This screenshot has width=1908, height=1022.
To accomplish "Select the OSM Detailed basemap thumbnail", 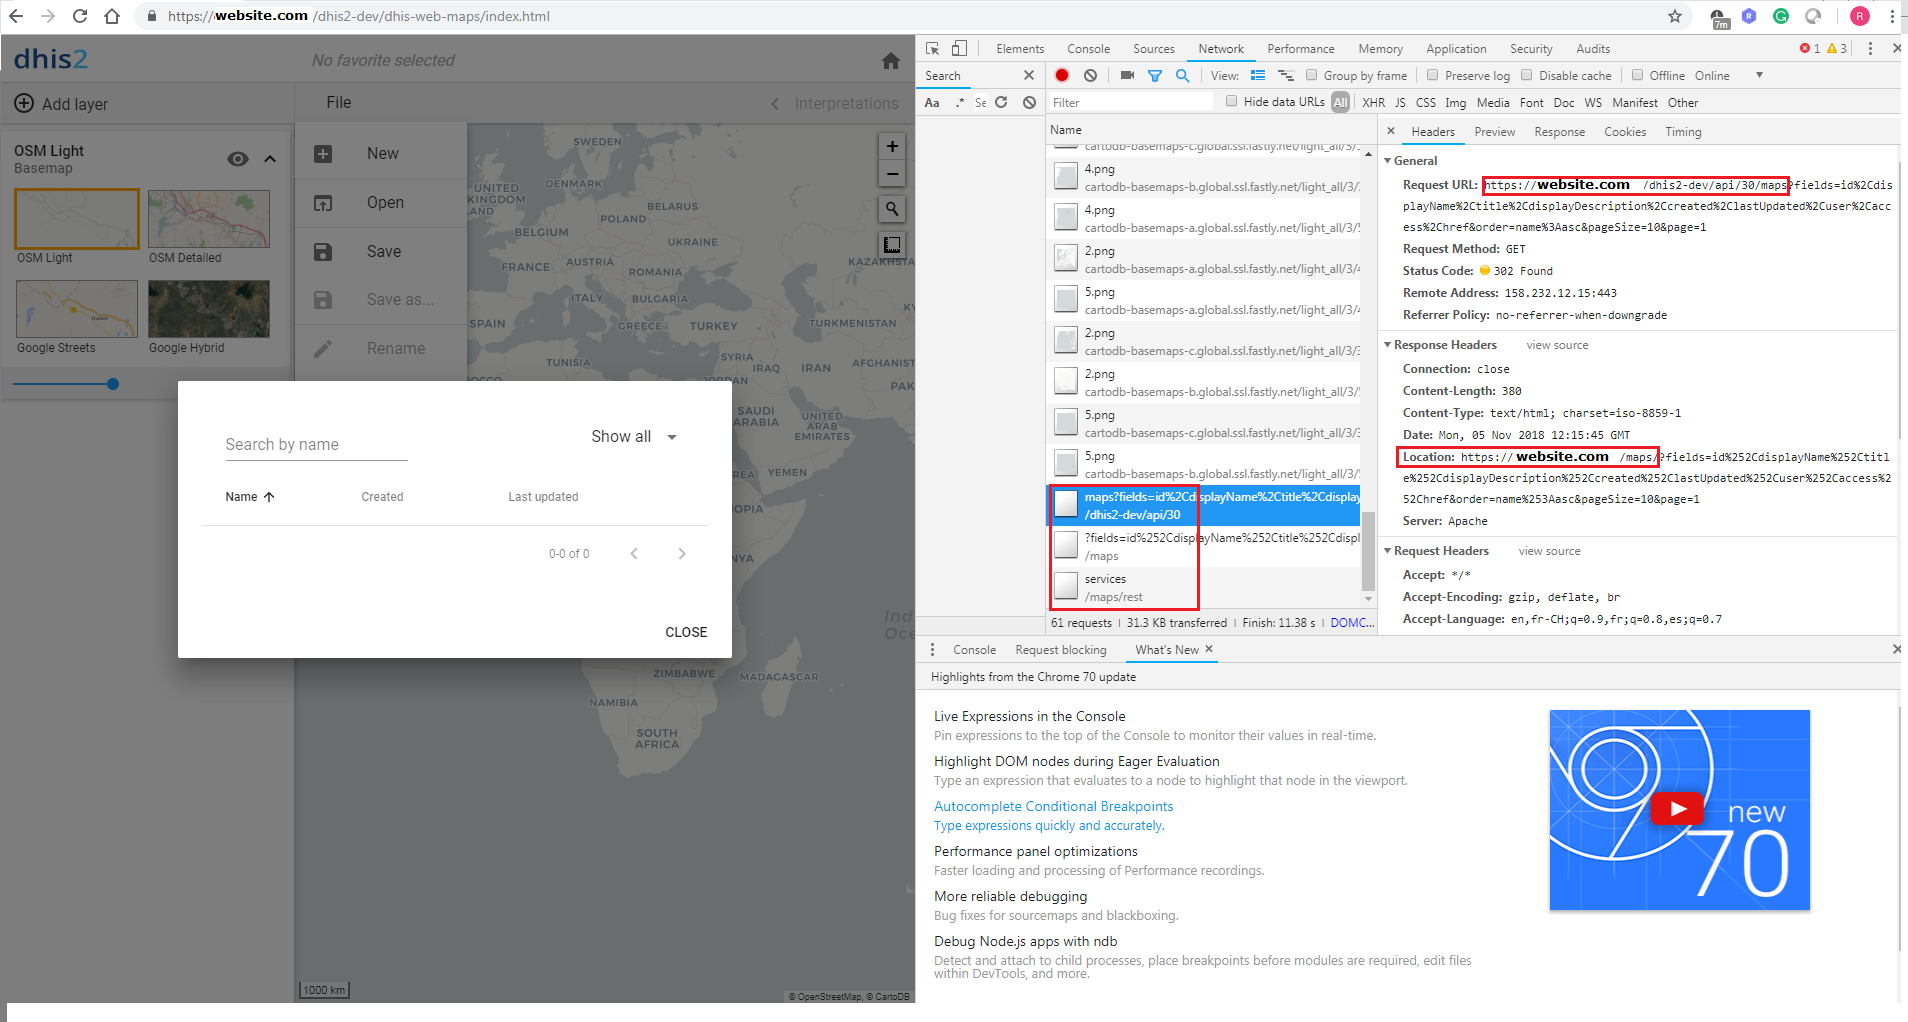I will pyautogui.click(x=209, y=219).
